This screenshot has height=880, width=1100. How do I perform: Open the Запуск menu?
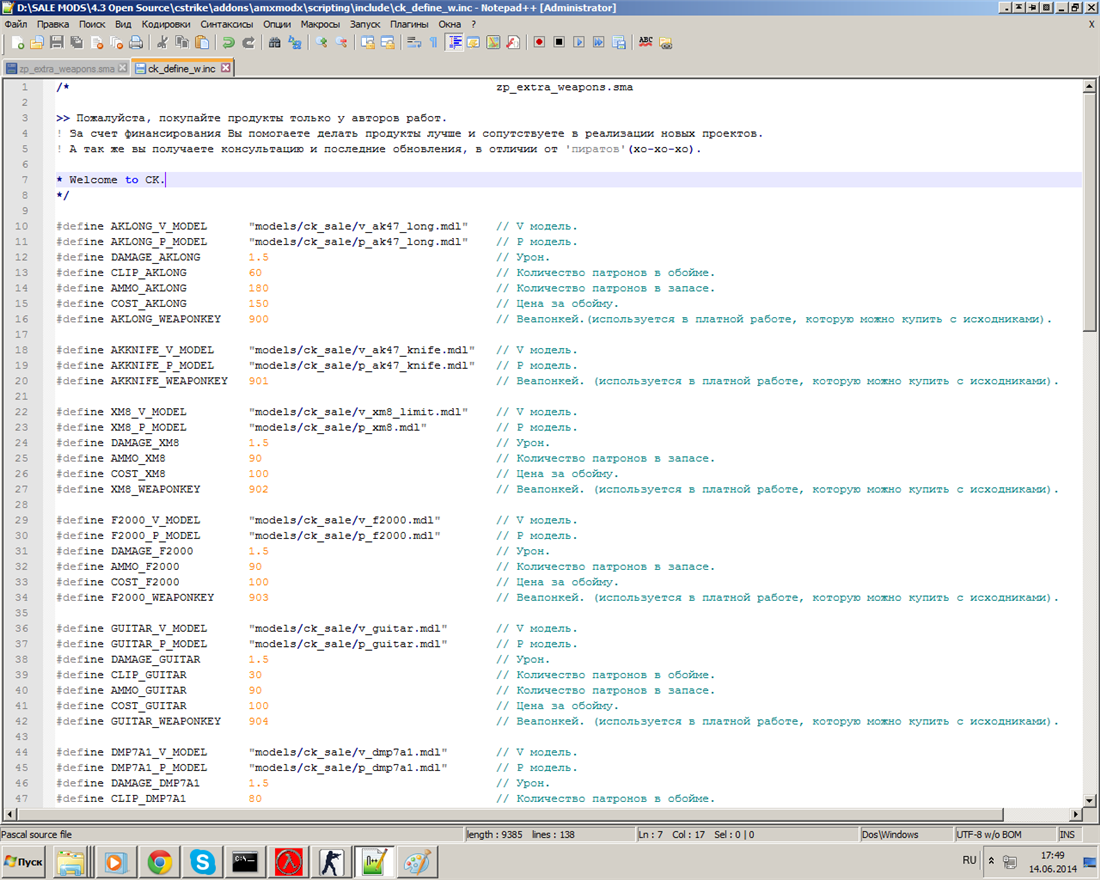tap(365, 24)
